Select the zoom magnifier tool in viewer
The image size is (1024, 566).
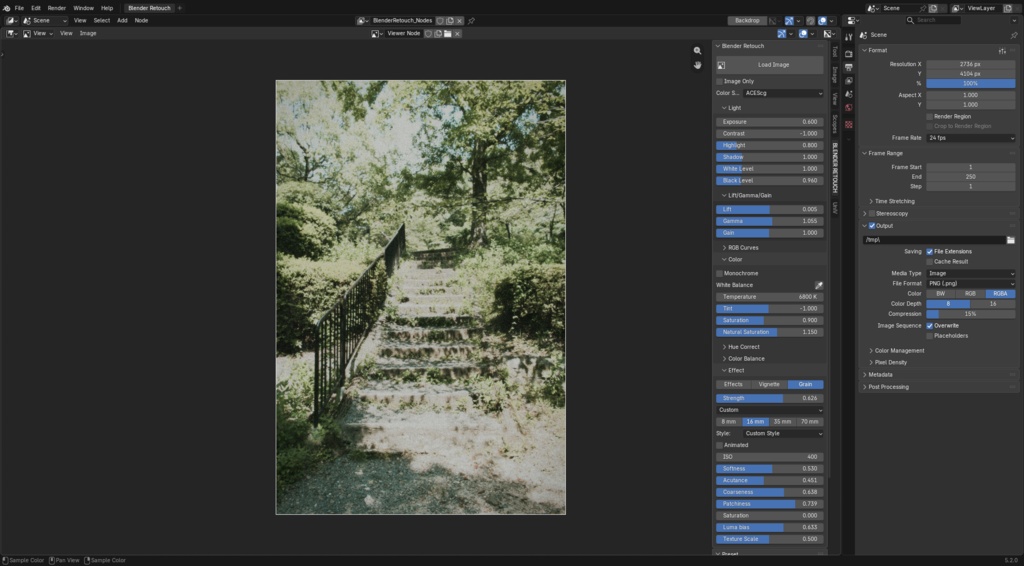click(x=697, y=50)
